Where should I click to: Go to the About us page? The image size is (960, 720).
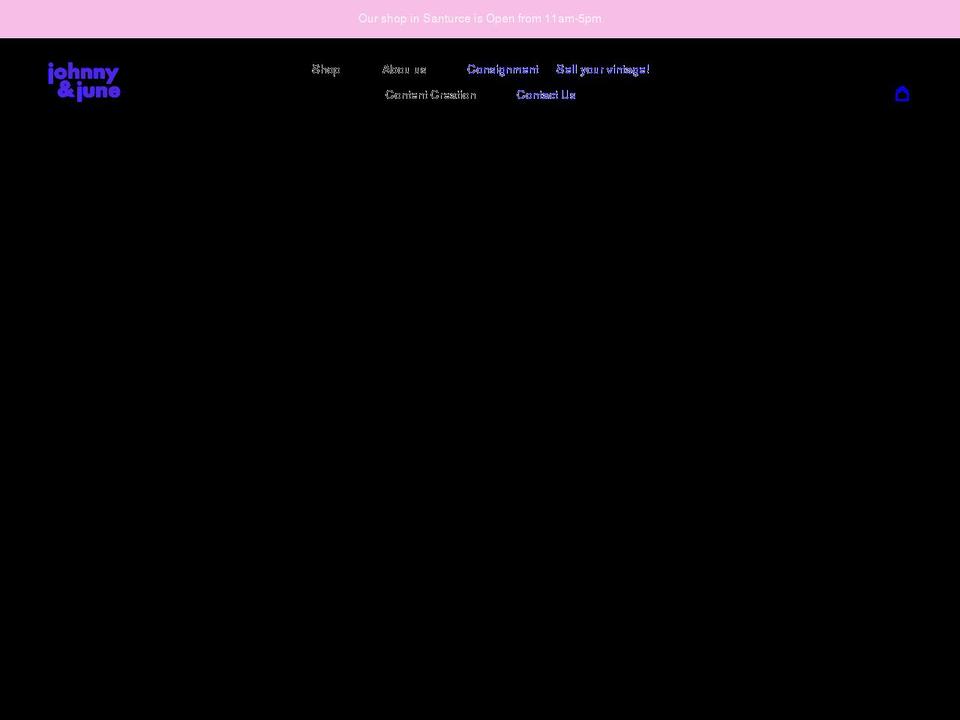pos(404,69)
